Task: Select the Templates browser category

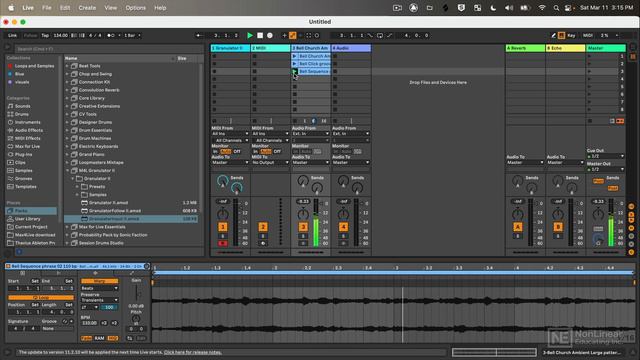Action: (x=25, y=187)
